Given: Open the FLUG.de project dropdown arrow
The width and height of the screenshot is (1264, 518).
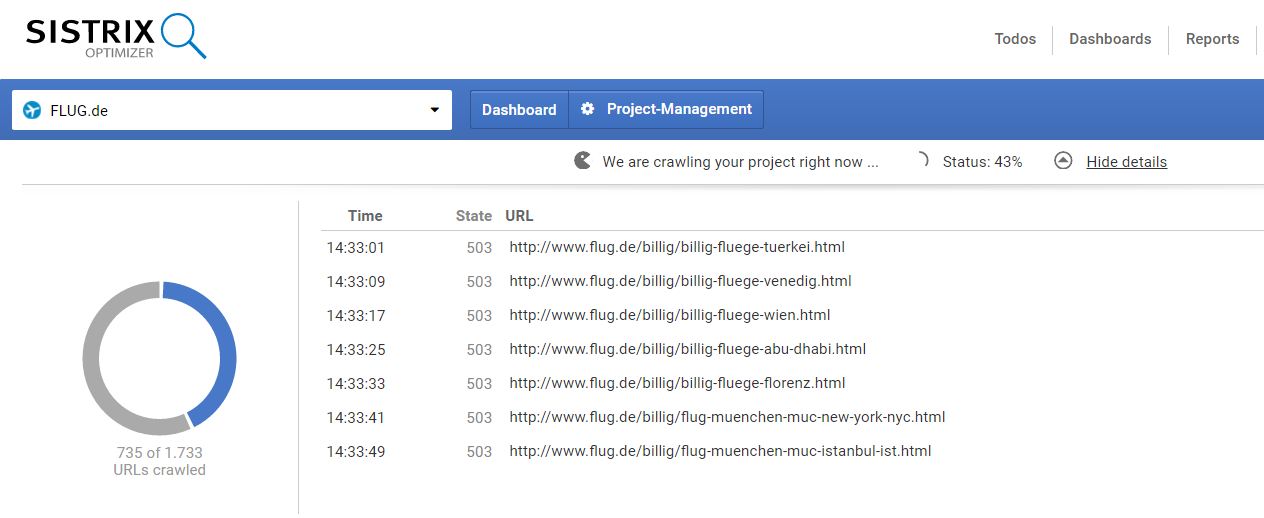Looking at the screenshot, I should tap(434, 110).
